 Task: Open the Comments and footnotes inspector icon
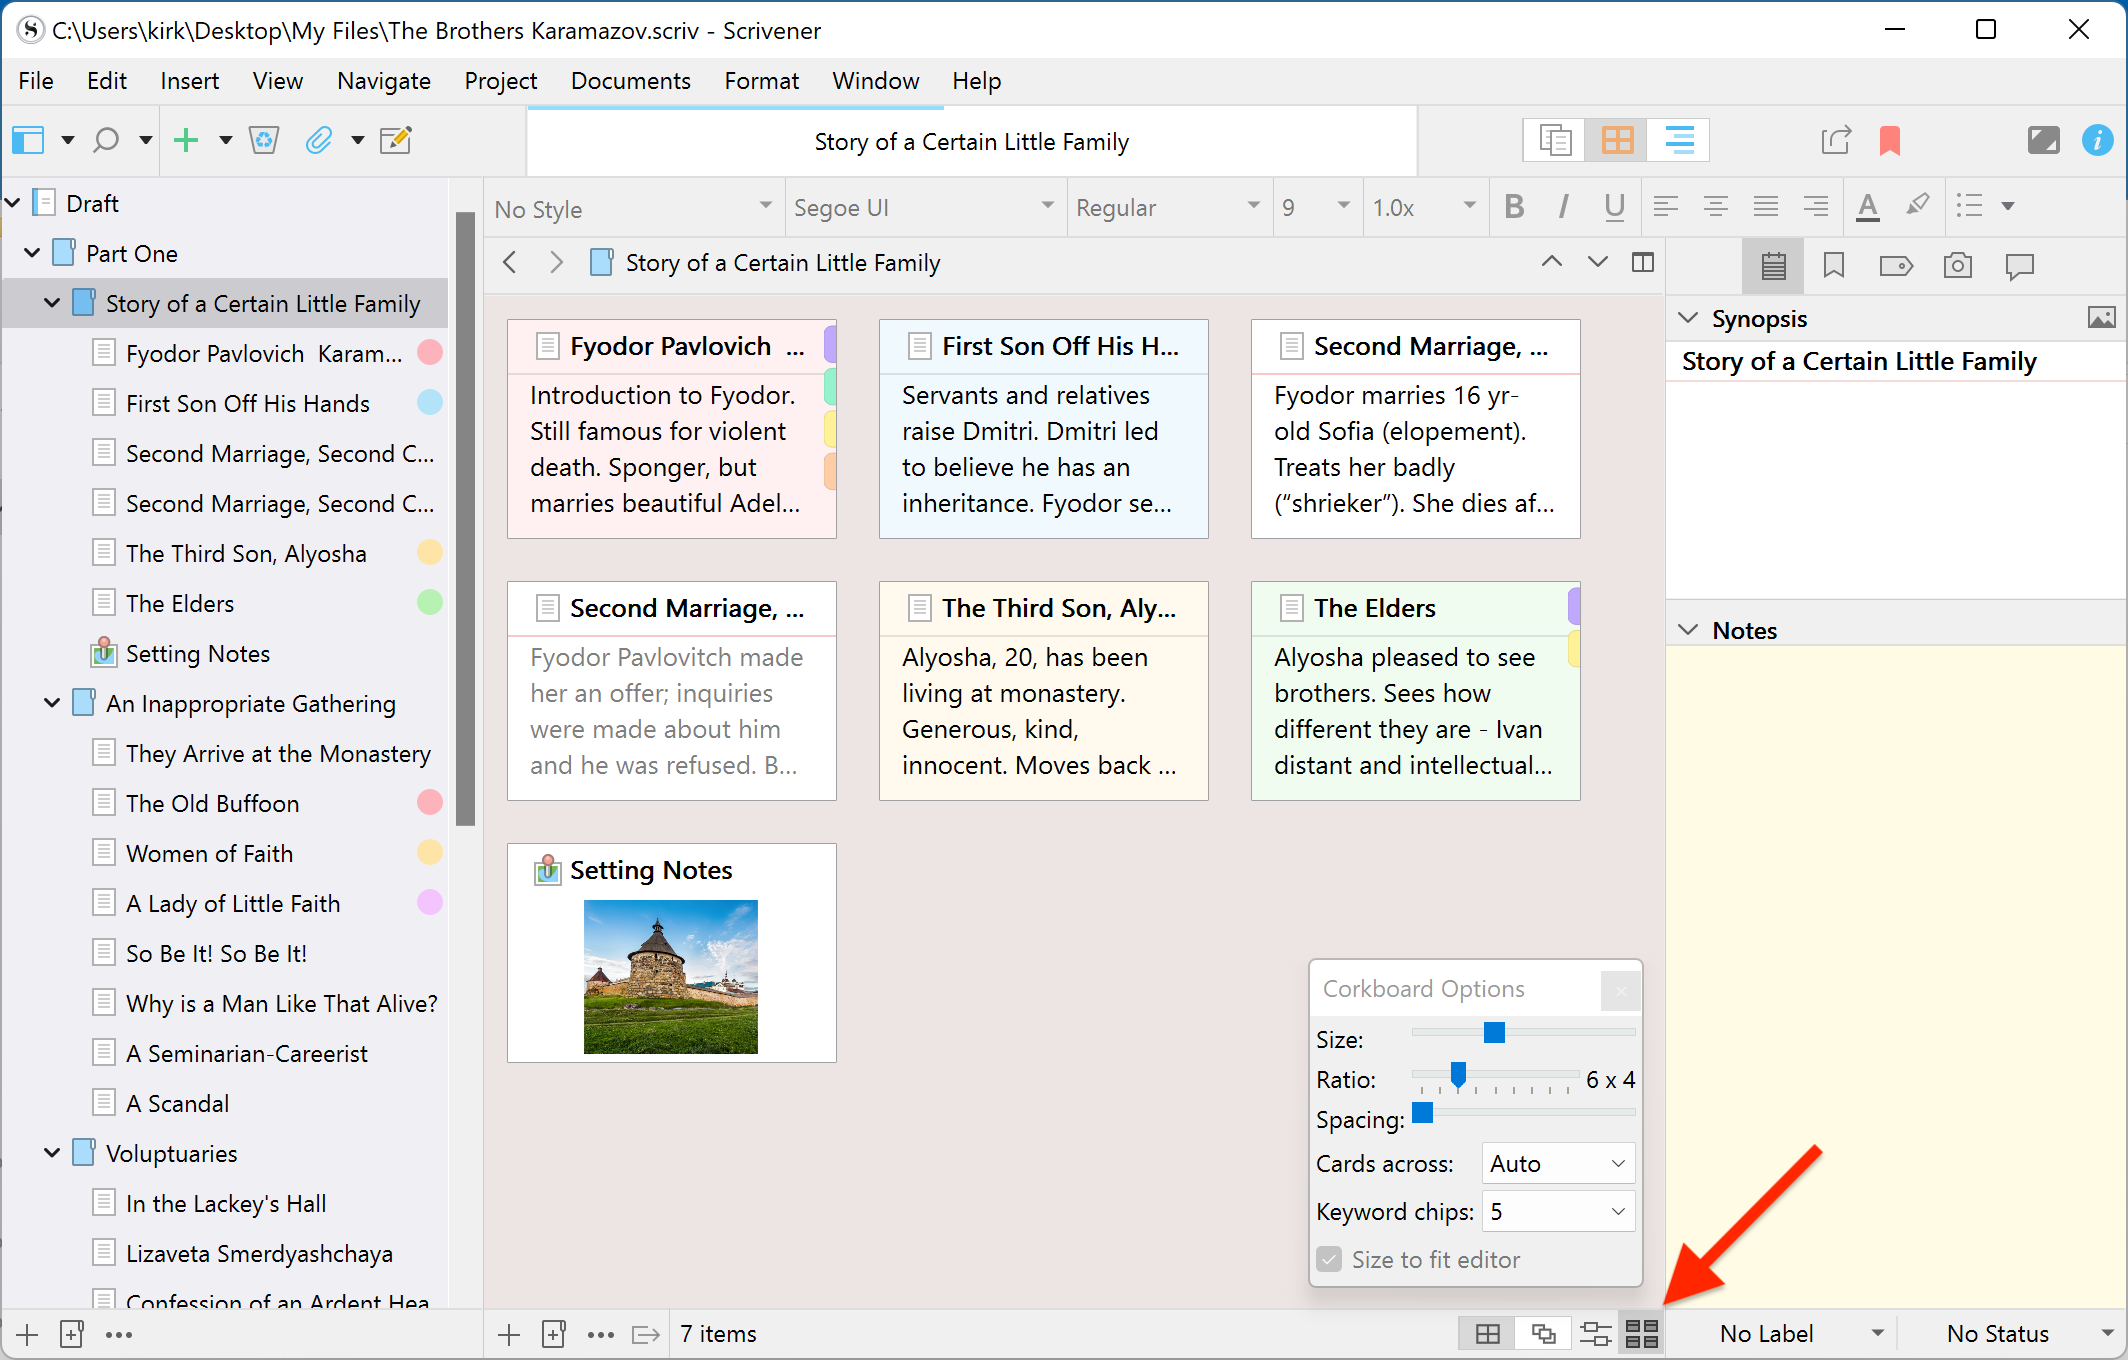click(2019, 265)
